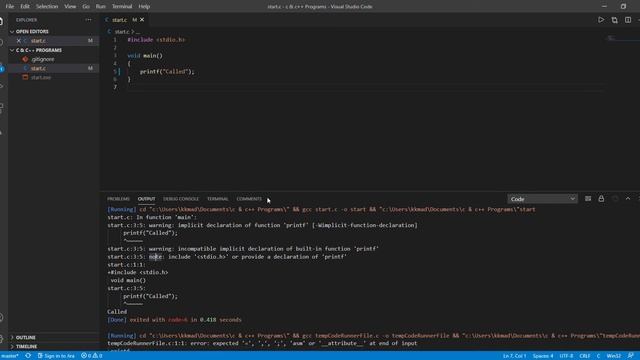Click the implicit declaration warning output line
Viewport: 640px width, 360px height.
click(x=262, y=225)
